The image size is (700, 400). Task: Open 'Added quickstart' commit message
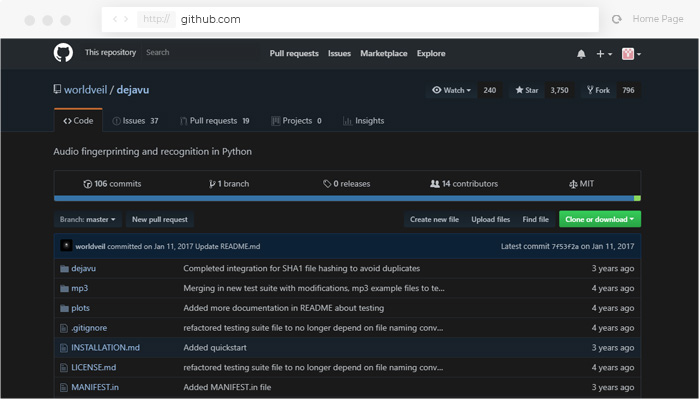click(215, 348)
